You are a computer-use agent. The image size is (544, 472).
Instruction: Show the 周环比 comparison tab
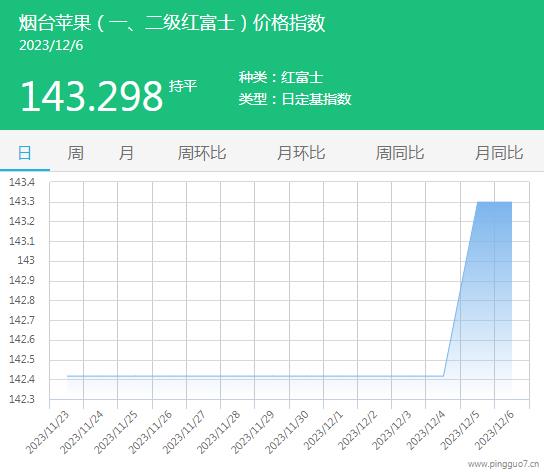coord(202,153)
